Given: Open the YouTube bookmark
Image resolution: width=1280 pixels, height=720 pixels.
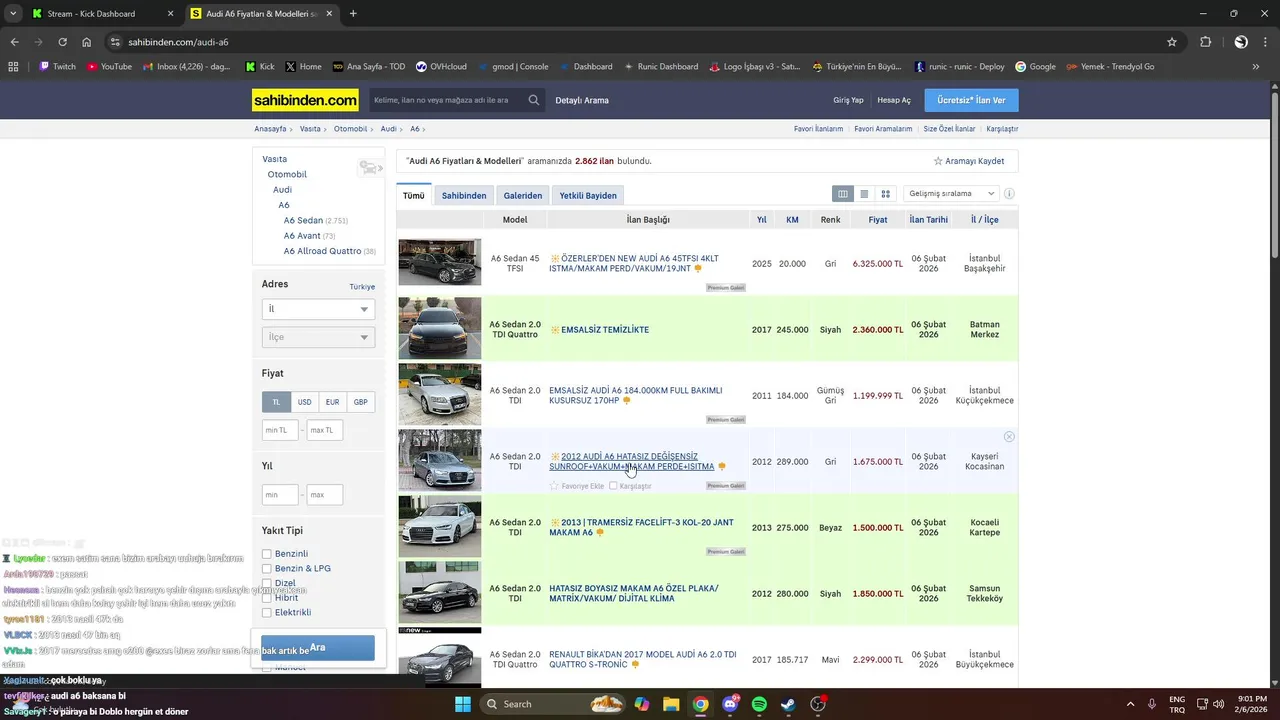Looking at the screenshot, I should pyautogui.click(x=109, y=67).
